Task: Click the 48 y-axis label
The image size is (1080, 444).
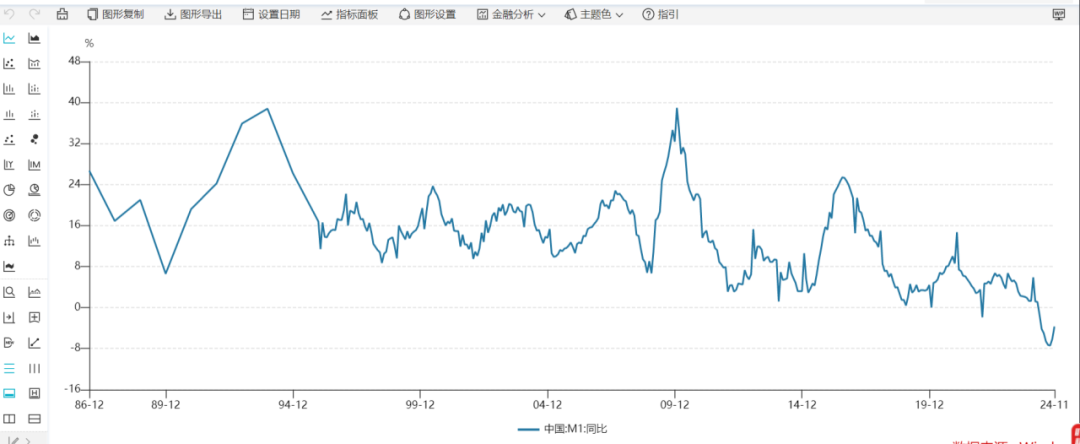Action: pos(76,61)
